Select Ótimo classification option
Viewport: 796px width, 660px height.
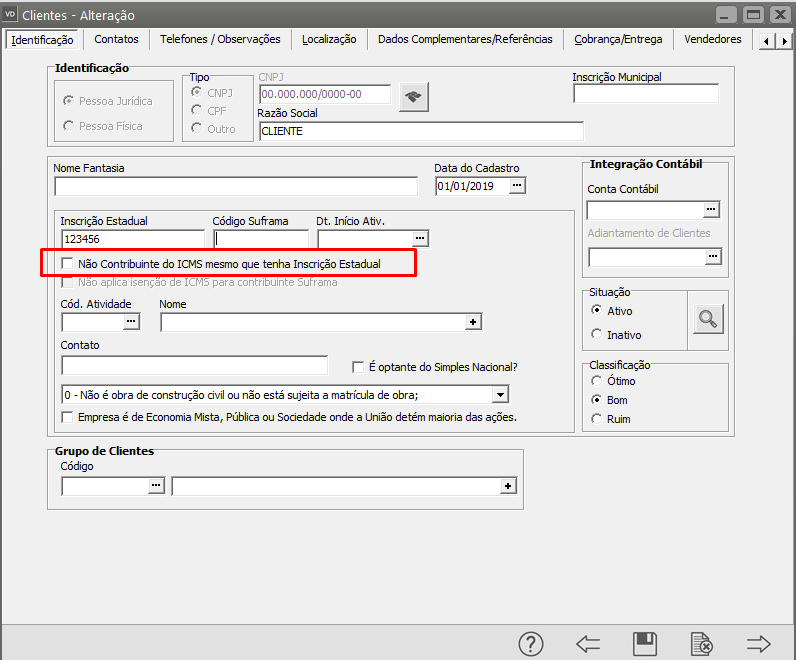coord(597,381)
